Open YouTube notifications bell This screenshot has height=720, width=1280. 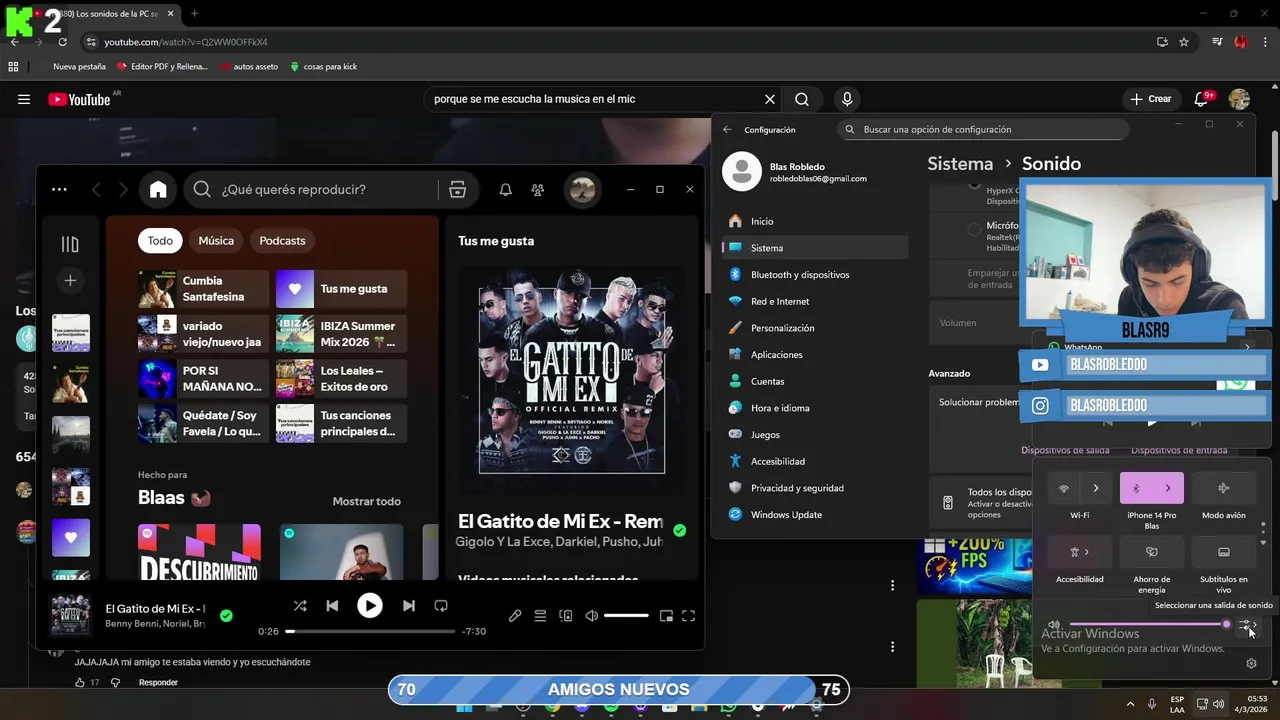pos(1201,99)
